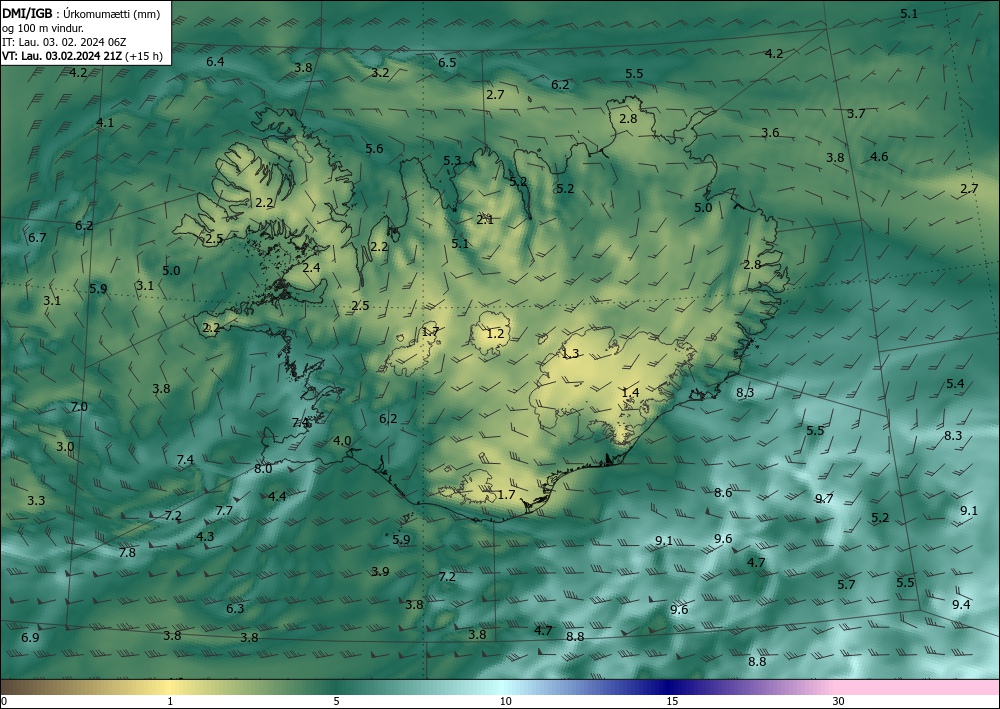The image size is (1000, 709).
Task: Click the map value '3.7'
Action: coord(856,113)
